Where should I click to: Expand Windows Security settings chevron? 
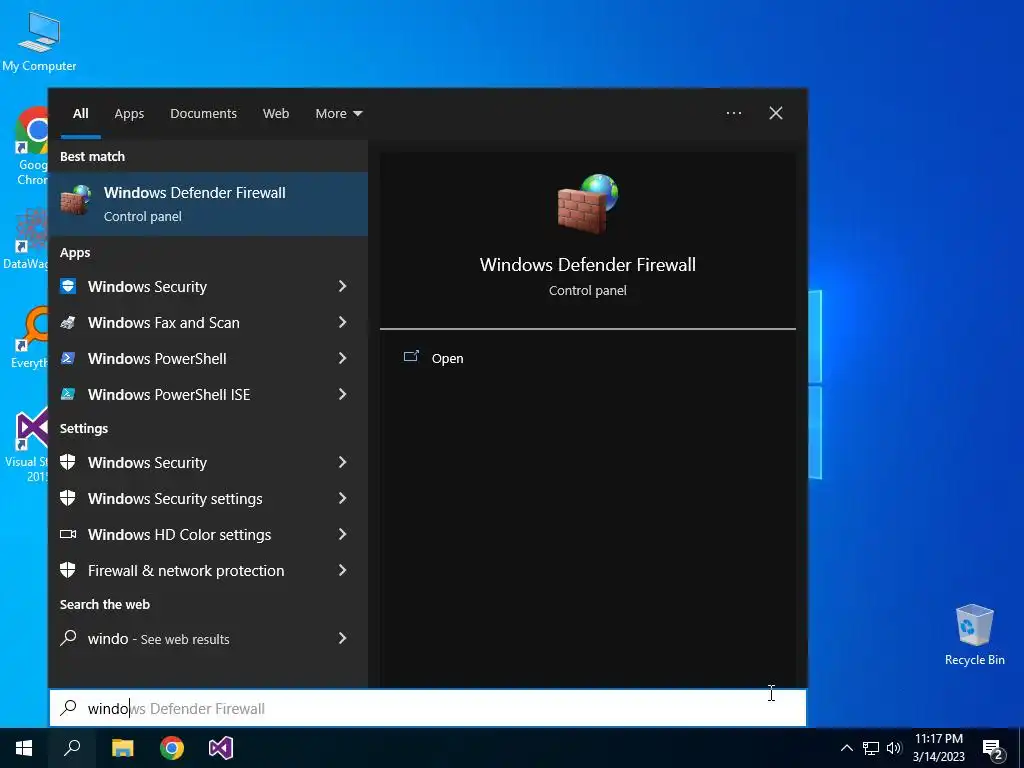pos(342,498)
